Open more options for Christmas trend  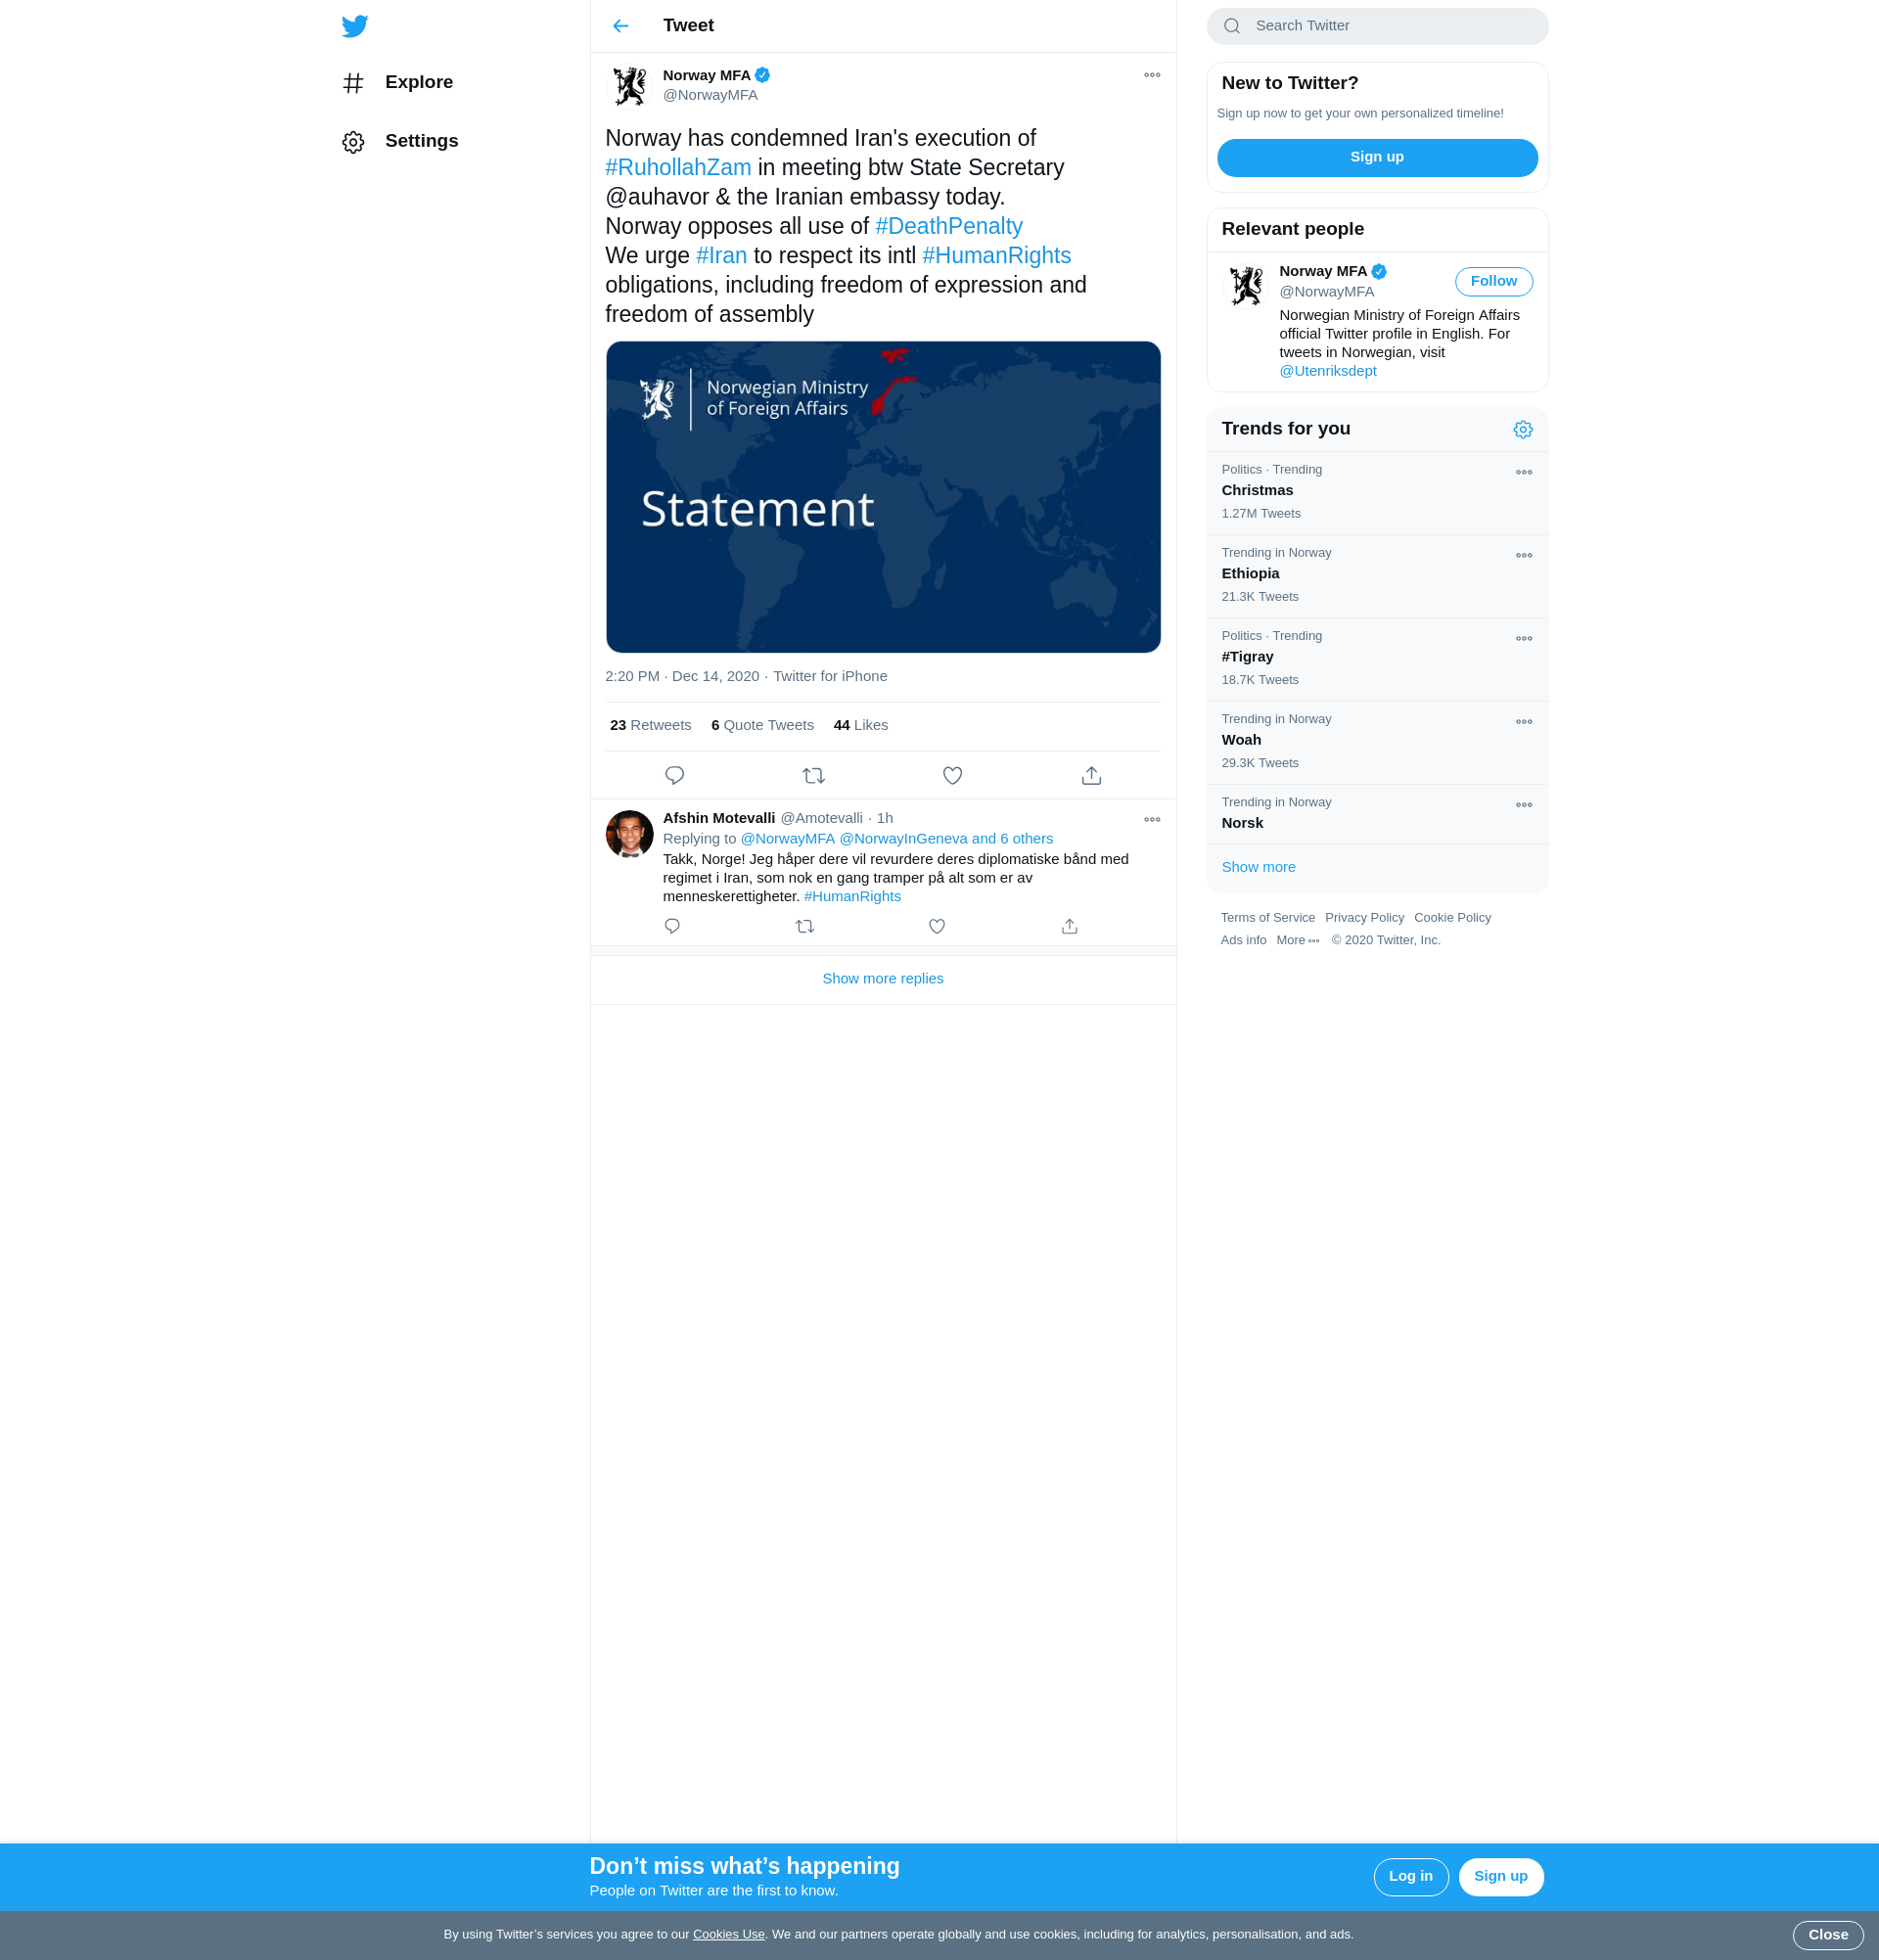pyautogui.click(x=1523, y=472)
